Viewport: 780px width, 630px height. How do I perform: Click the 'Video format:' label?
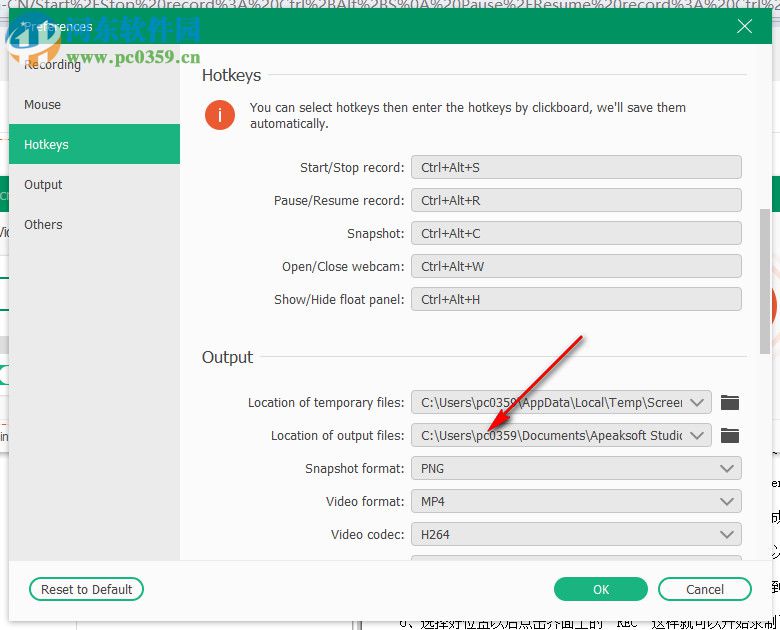[365, 502]
